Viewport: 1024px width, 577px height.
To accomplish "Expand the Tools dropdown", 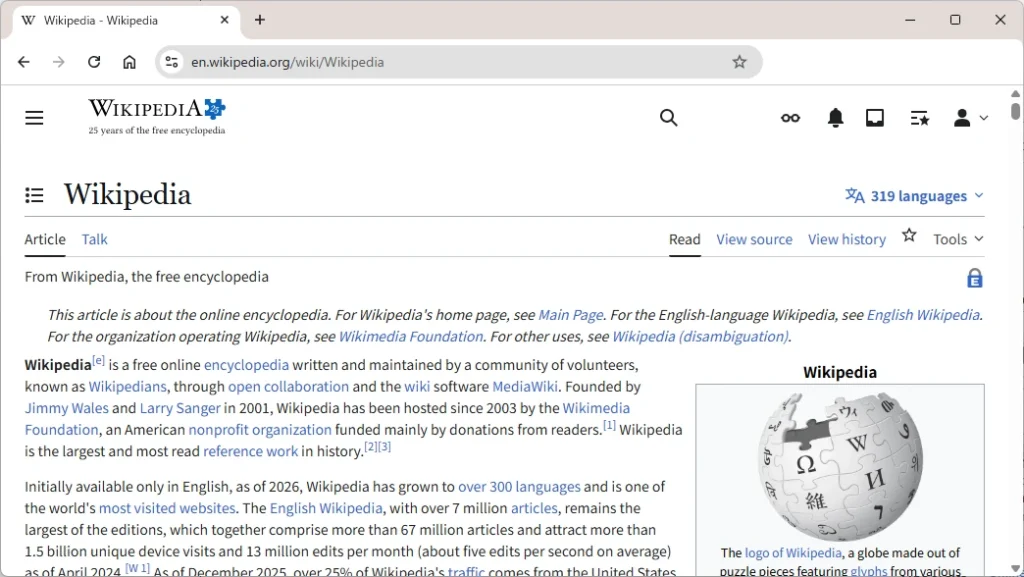I will [958, 239].
